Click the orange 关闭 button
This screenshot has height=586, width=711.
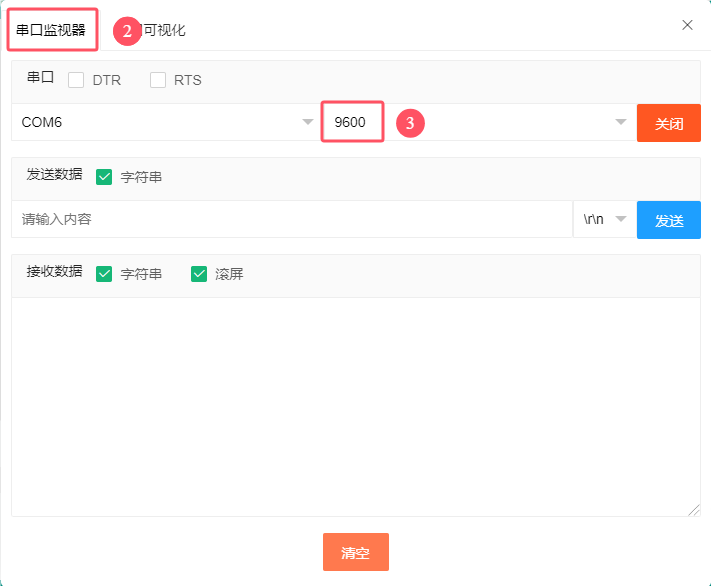click(x=668, y=123)
